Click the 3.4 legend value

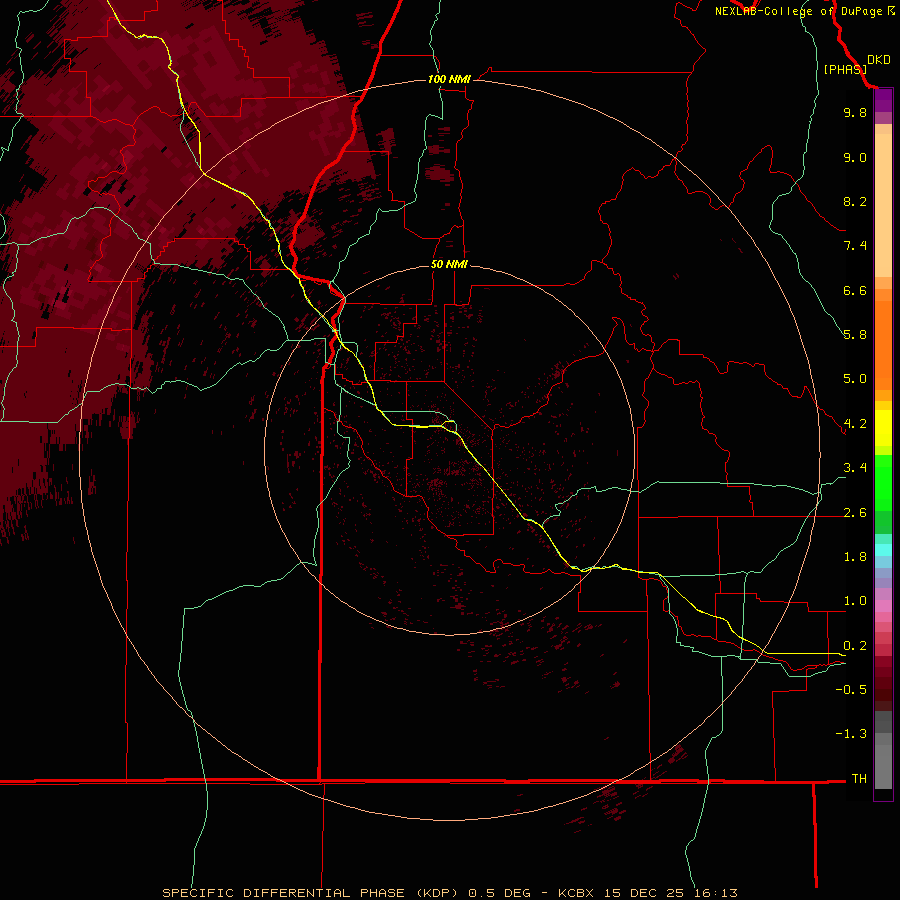coord(855,468)
